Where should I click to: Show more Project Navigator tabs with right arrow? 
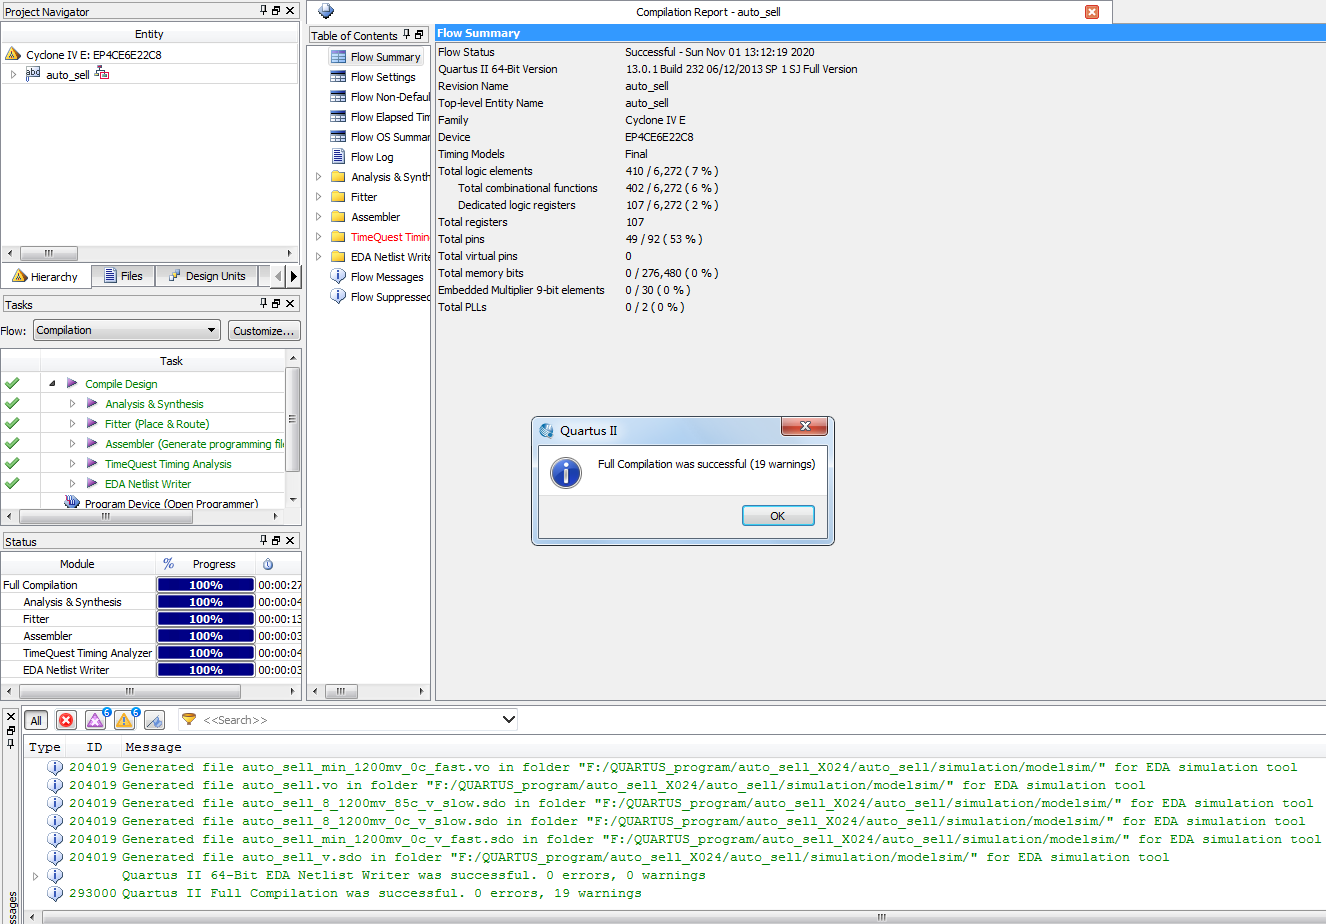(x=293, y=276)
